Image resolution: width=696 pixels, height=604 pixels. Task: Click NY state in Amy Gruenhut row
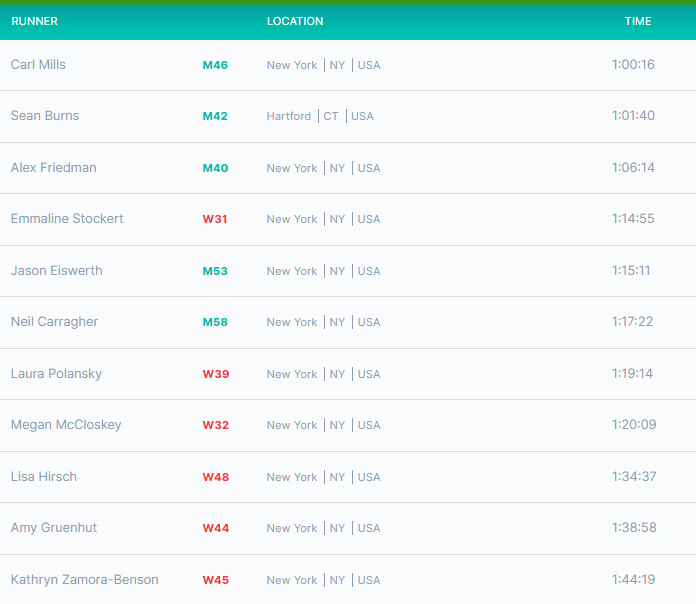point(337,528)
